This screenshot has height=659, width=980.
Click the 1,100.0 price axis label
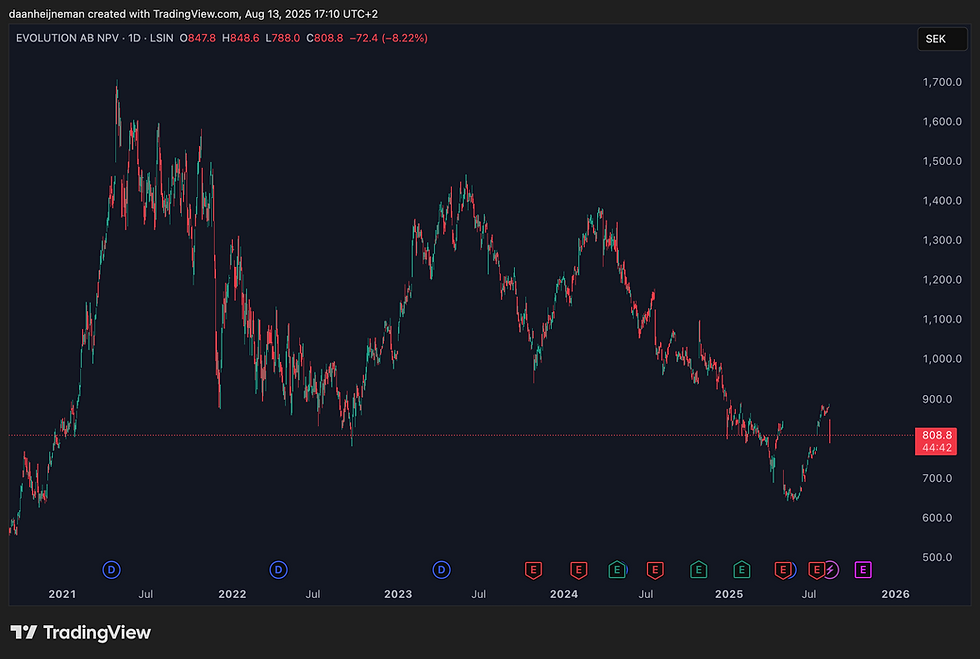click(x=942, y=319)
